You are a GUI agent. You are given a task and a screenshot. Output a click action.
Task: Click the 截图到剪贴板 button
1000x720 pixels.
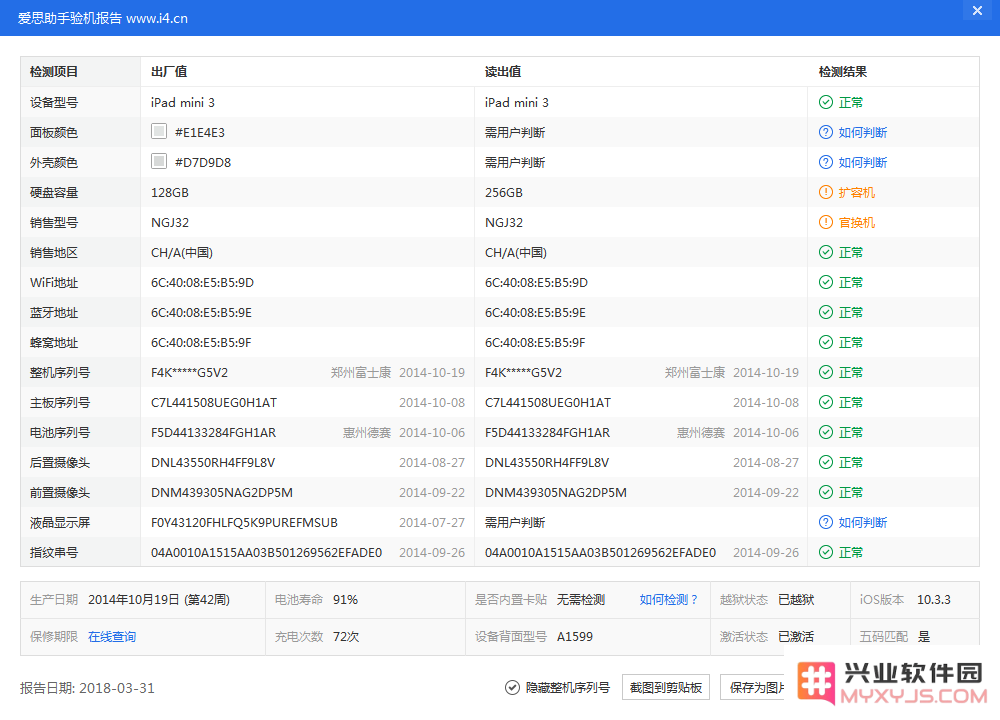click(666, 687)
